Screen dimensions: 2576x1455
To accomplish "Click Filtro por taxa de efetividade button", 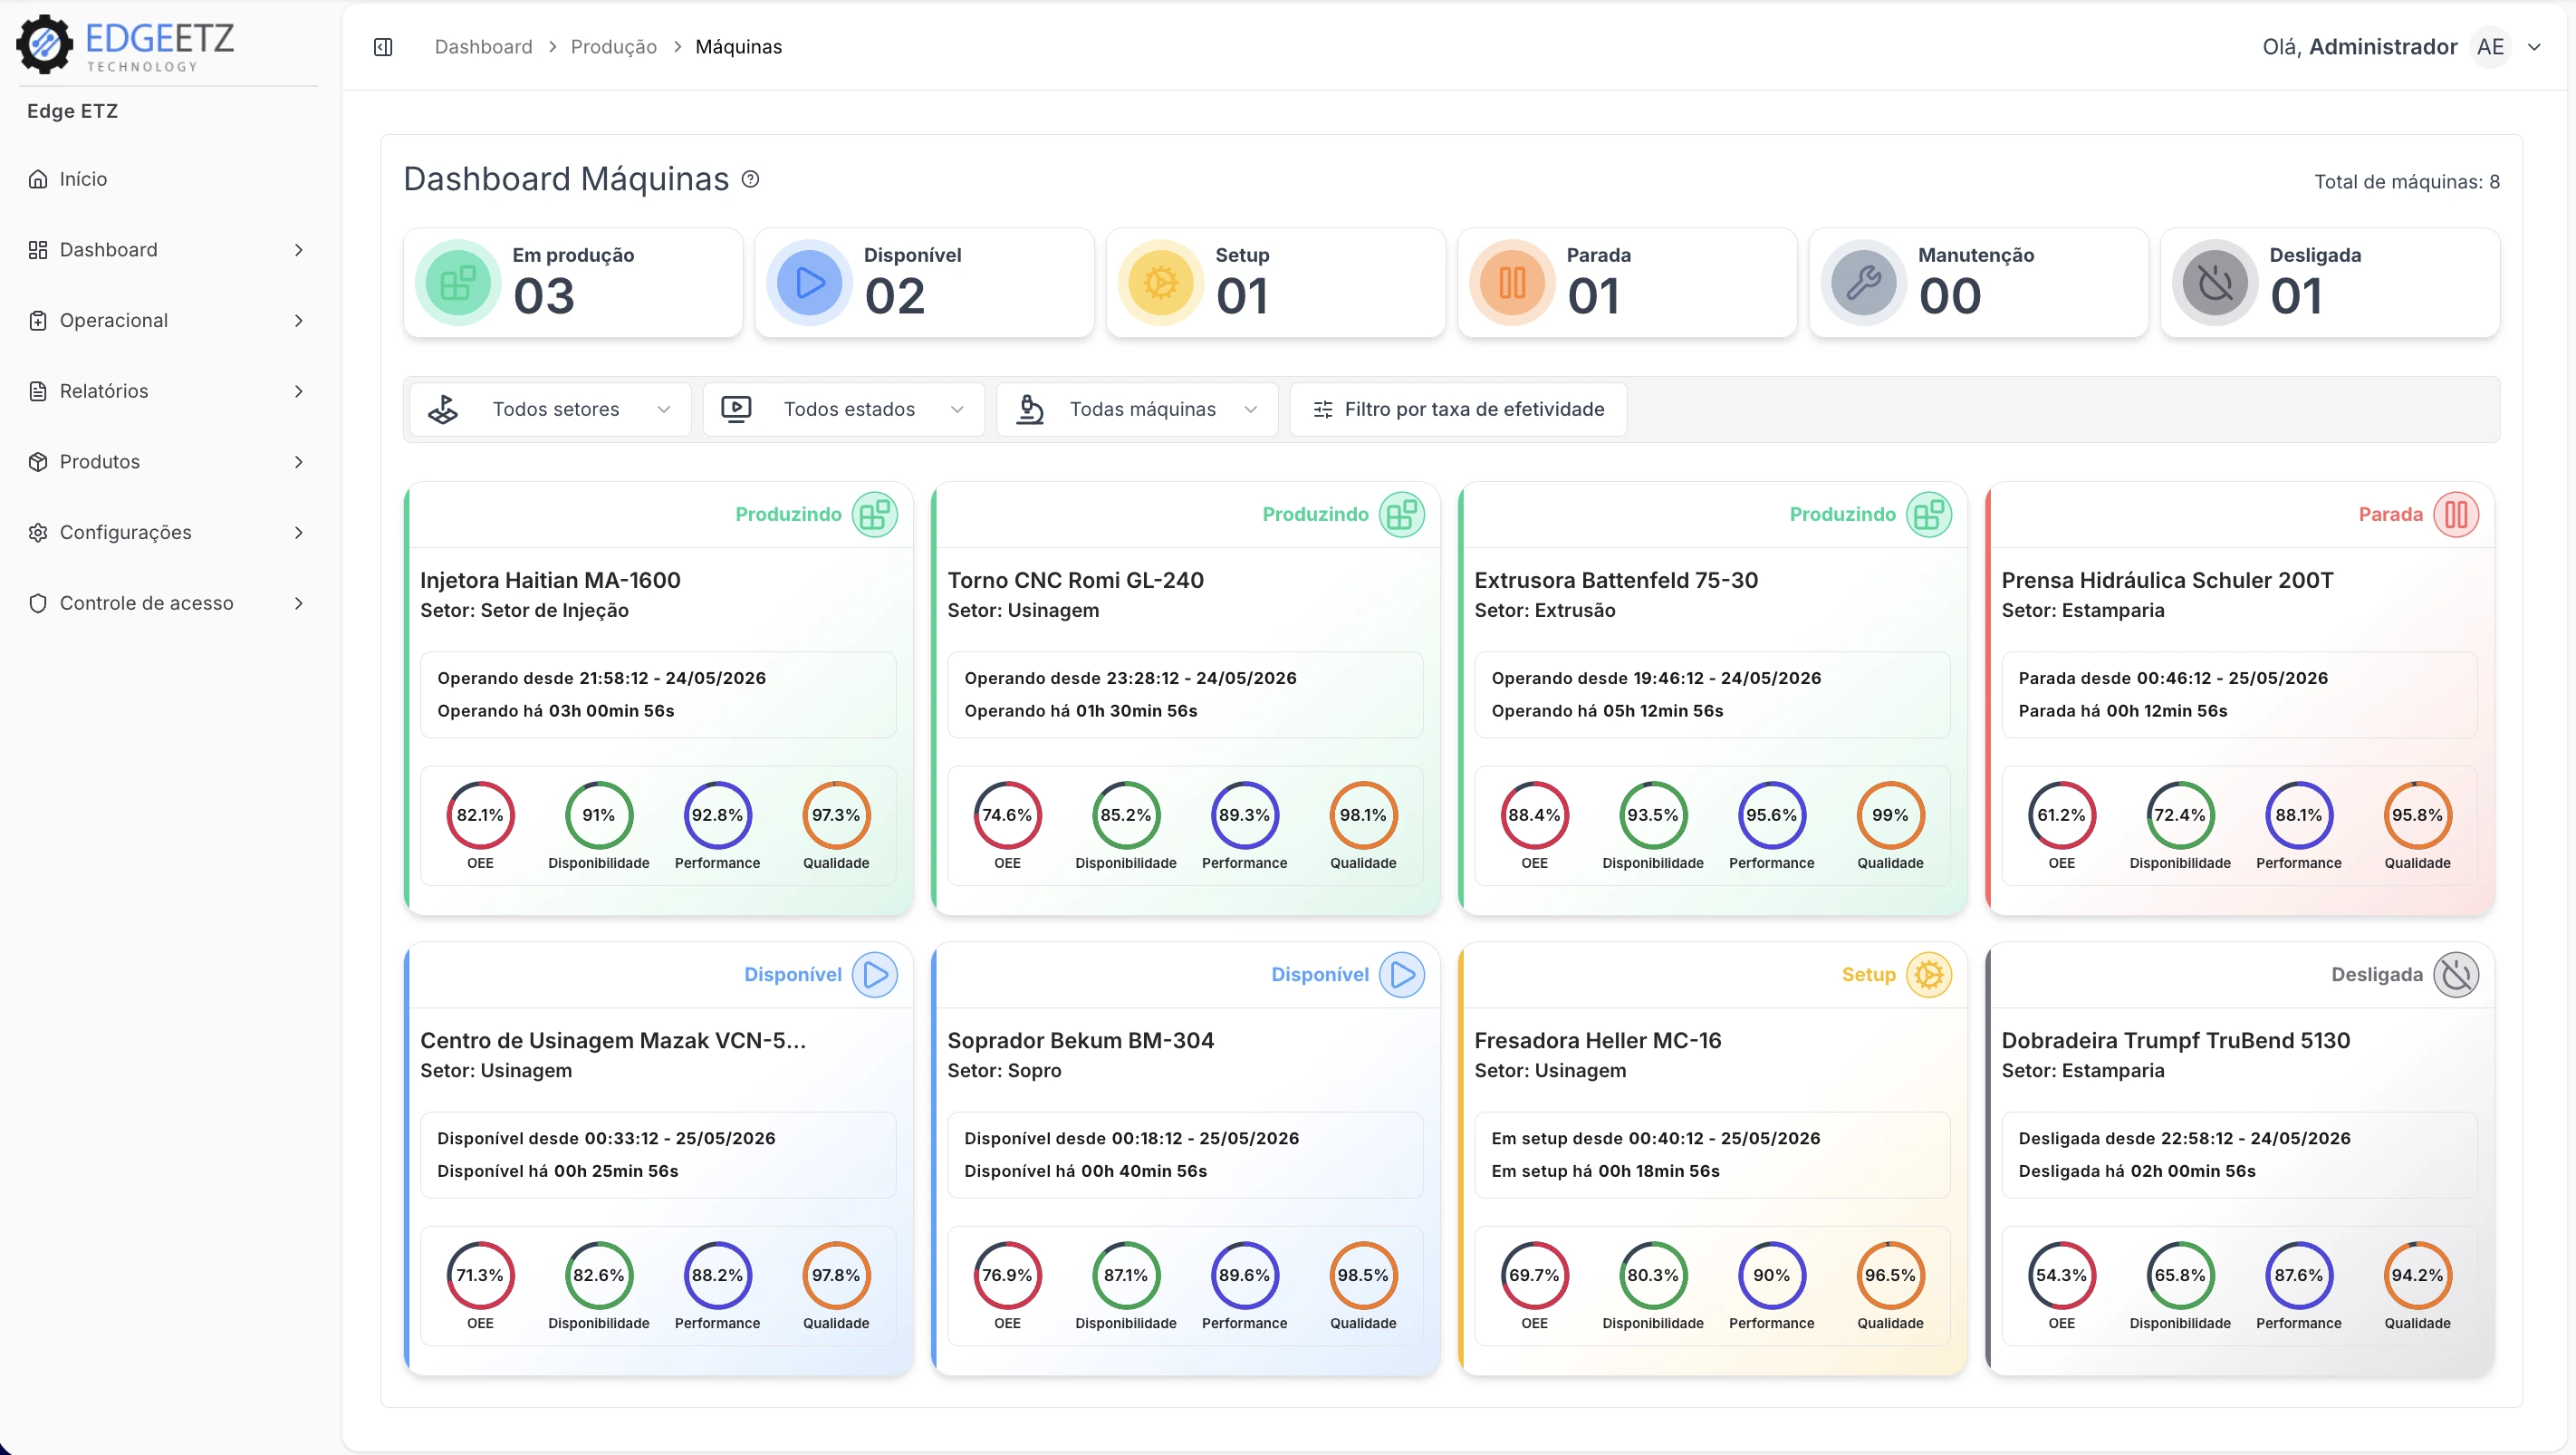I will click(1458, 410).
